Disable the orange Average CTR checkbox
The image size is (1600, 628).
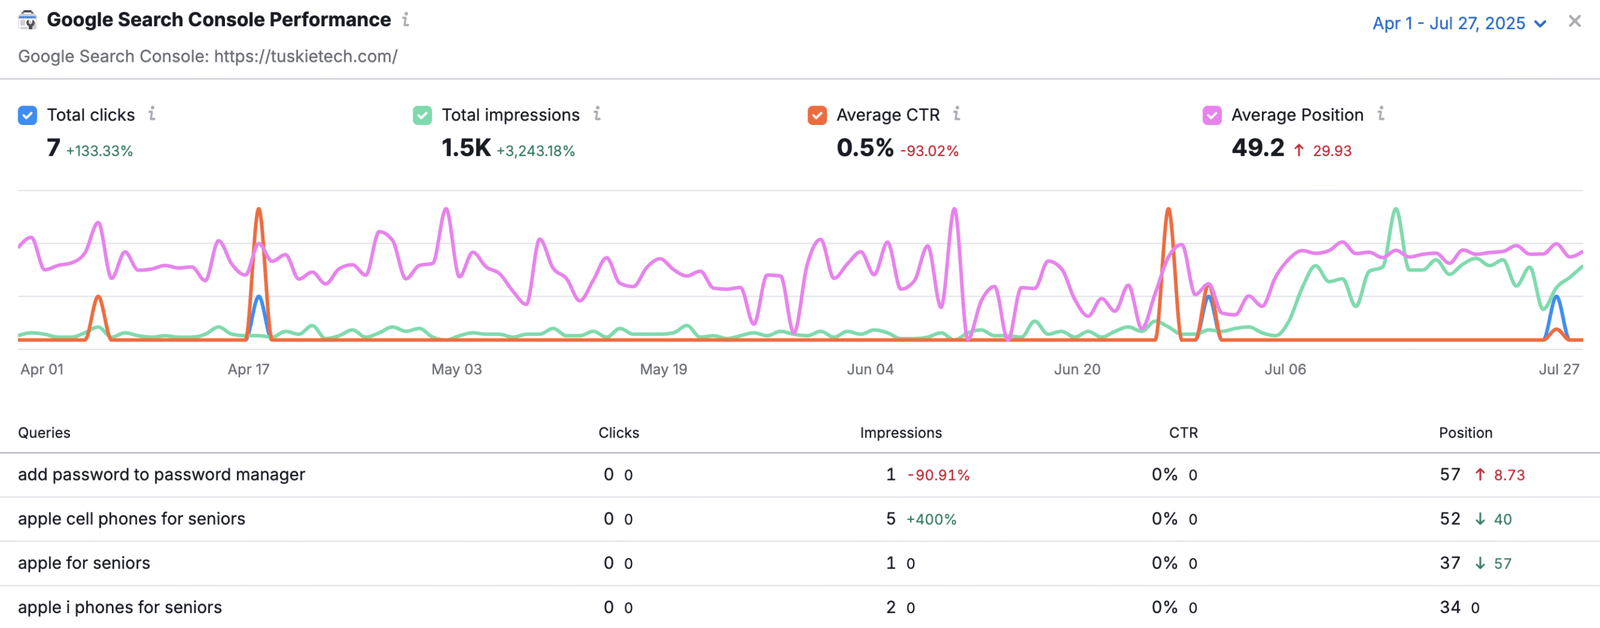point(817,115)
